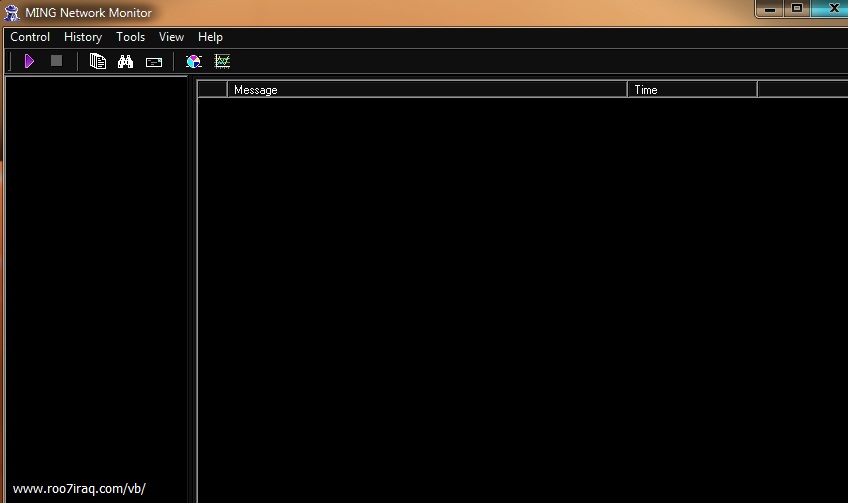Open the Help menu

[210, 37]
